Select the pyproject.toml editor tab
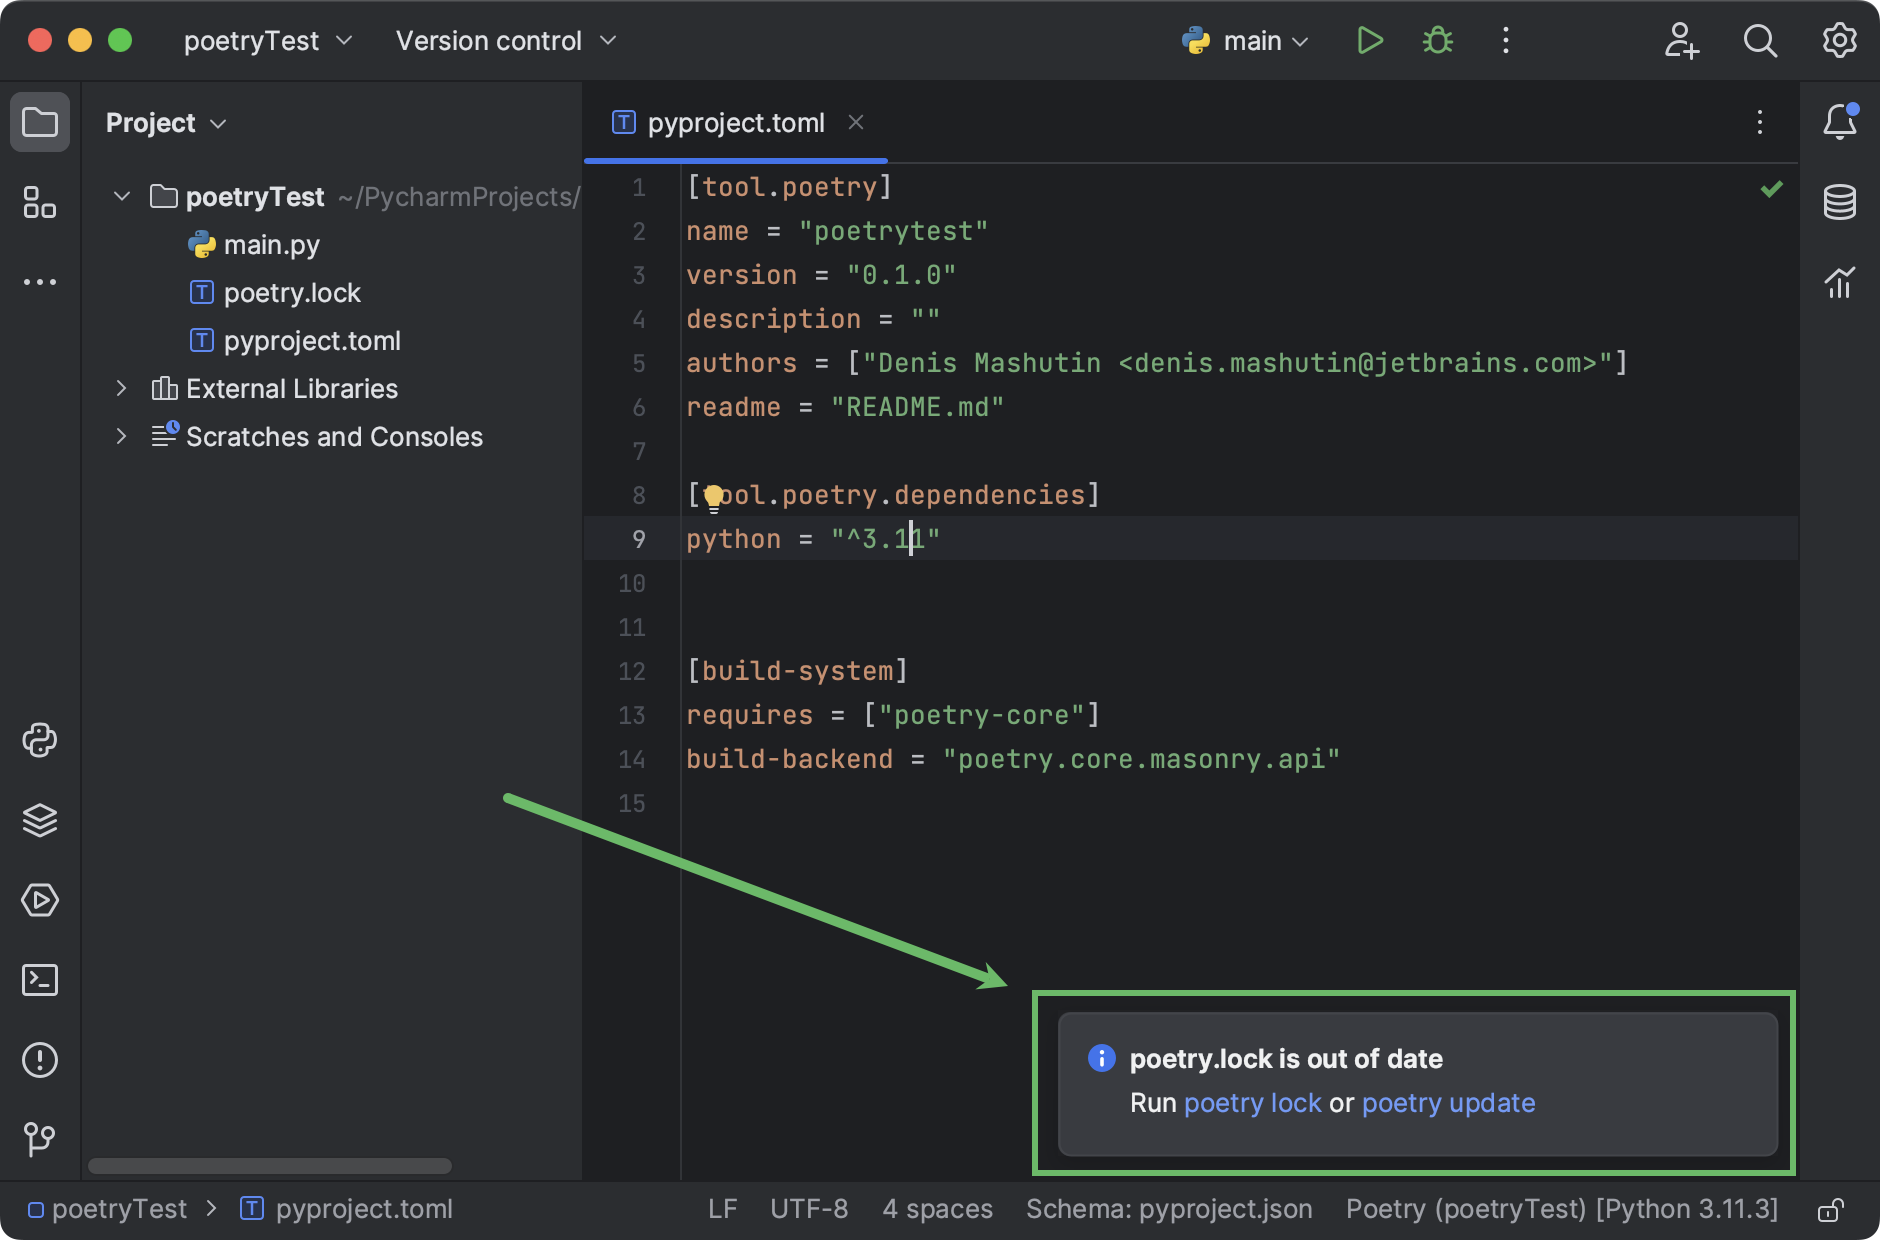Screen dimensions: 1880x1240 (736, 122)
